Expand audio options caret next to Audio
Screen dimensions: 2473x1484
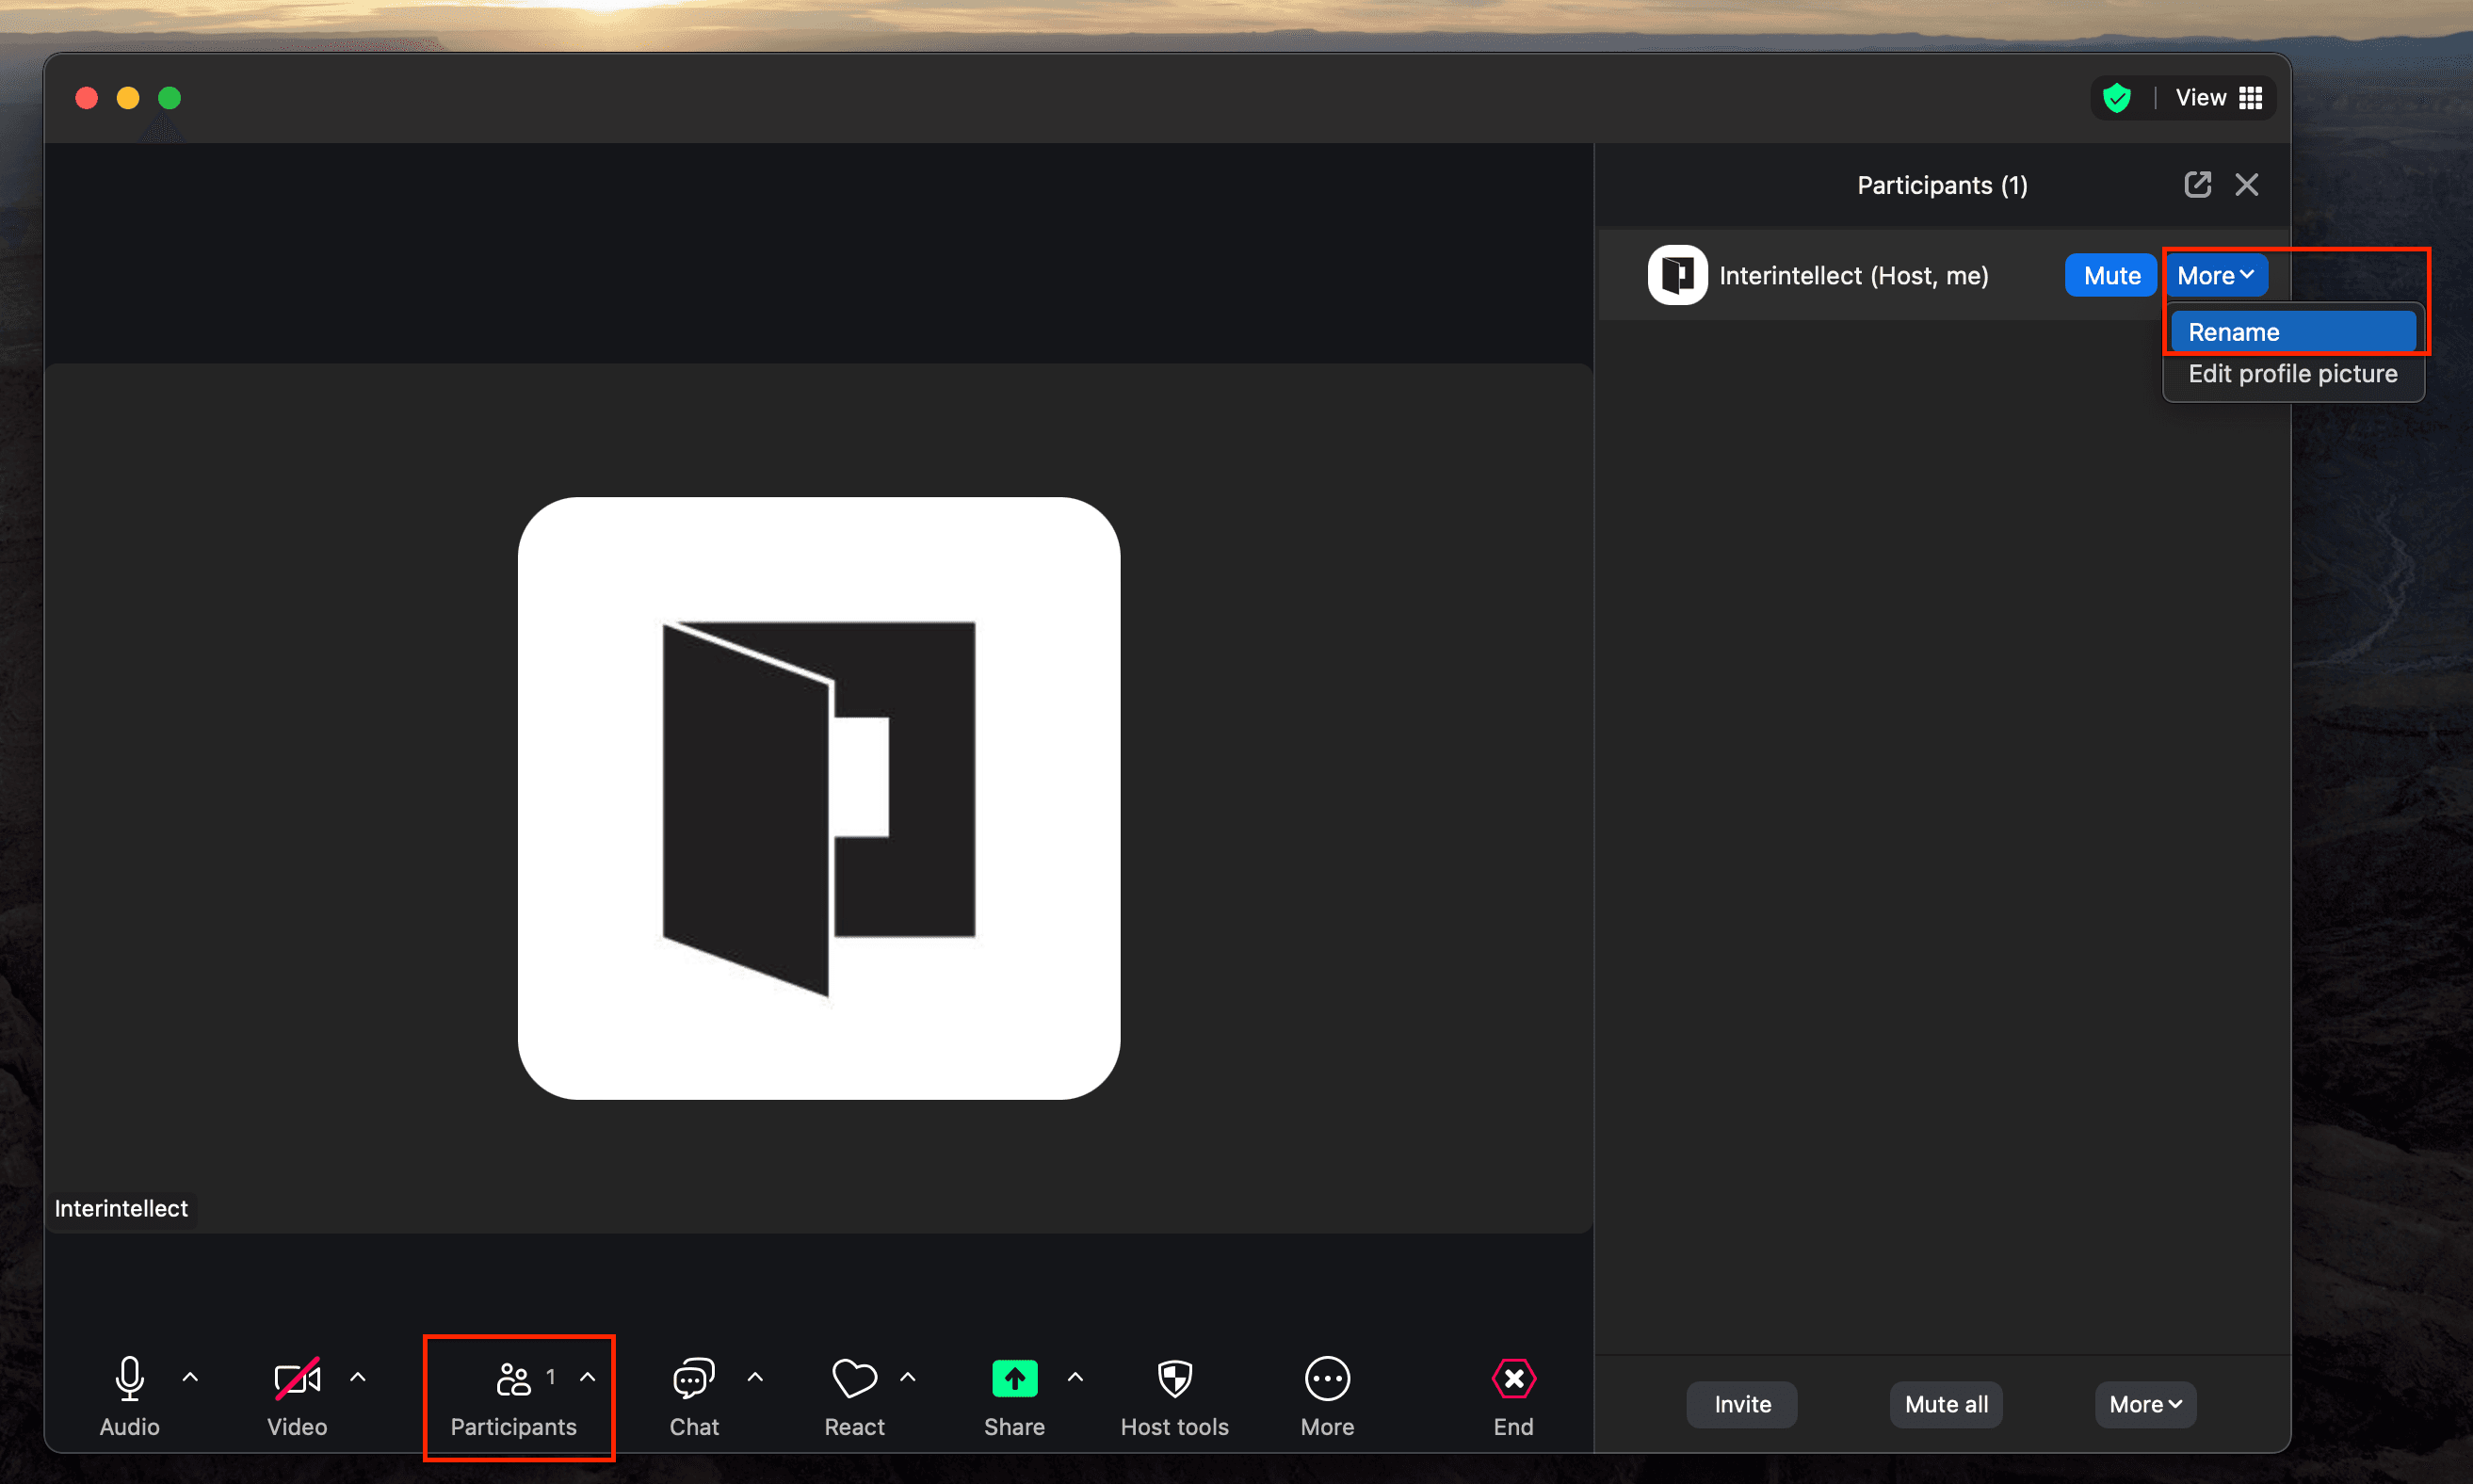pyautogui.click(x=190, y=1378)
